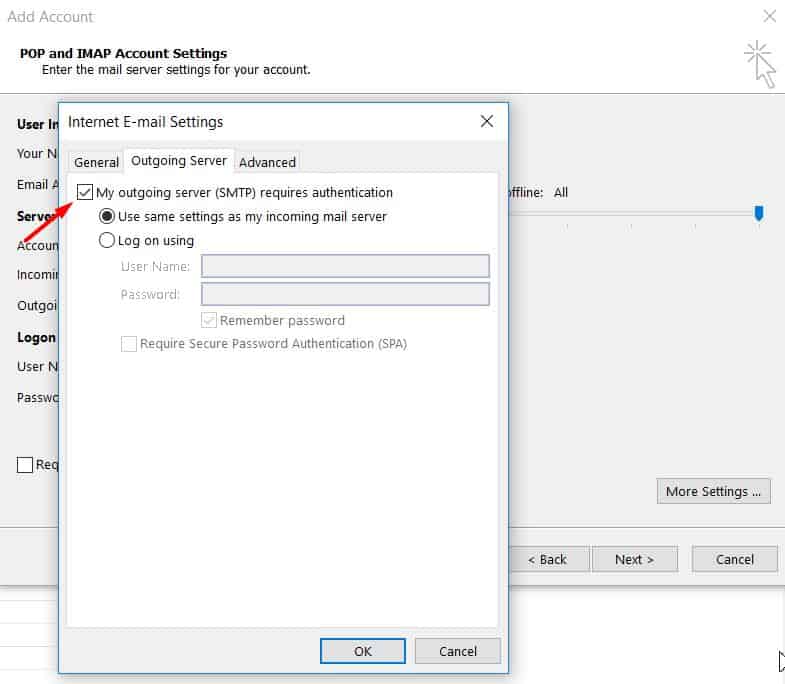Switch to the General tab
This screenshot has height=684, width=785.
tap(96, 162)
